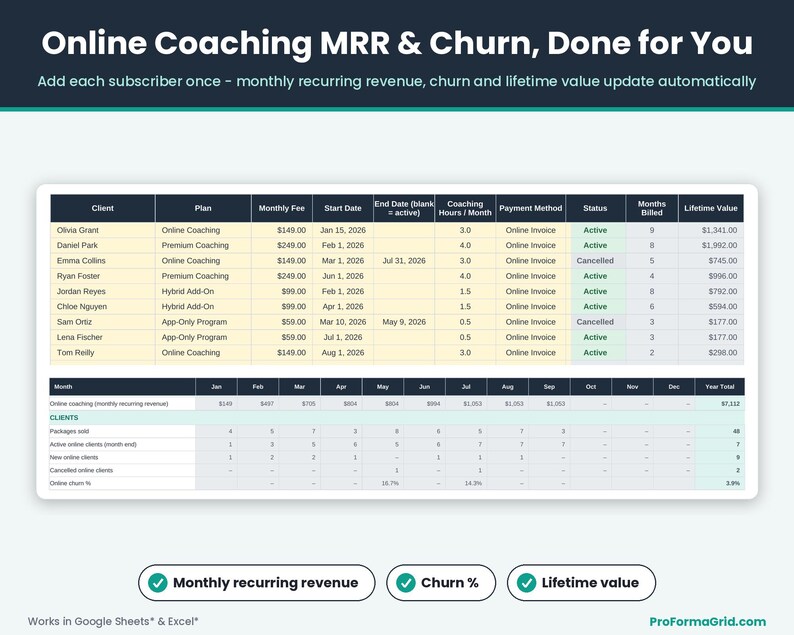Select the Lena Fischer client cell

coord(103,337)
